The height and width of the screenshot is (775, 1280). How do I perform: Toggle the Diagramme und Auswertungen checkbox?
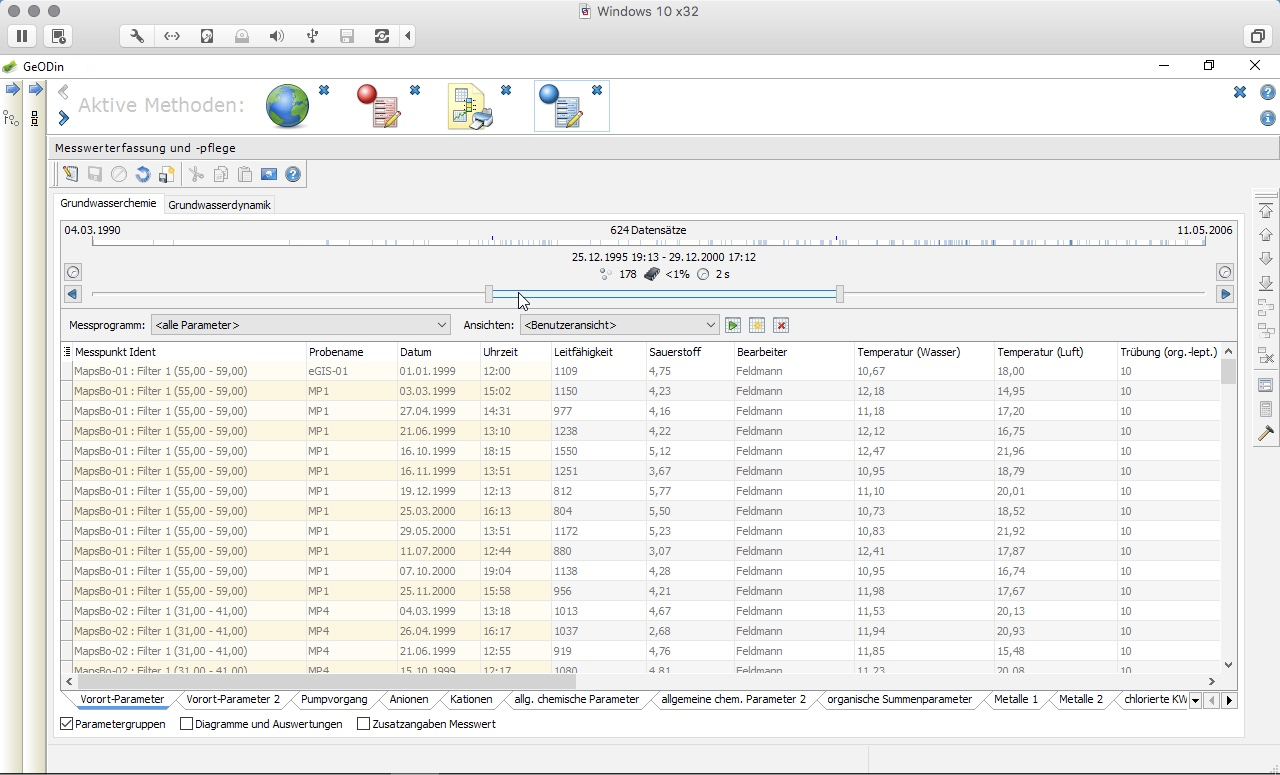click(x=184, y=723)
